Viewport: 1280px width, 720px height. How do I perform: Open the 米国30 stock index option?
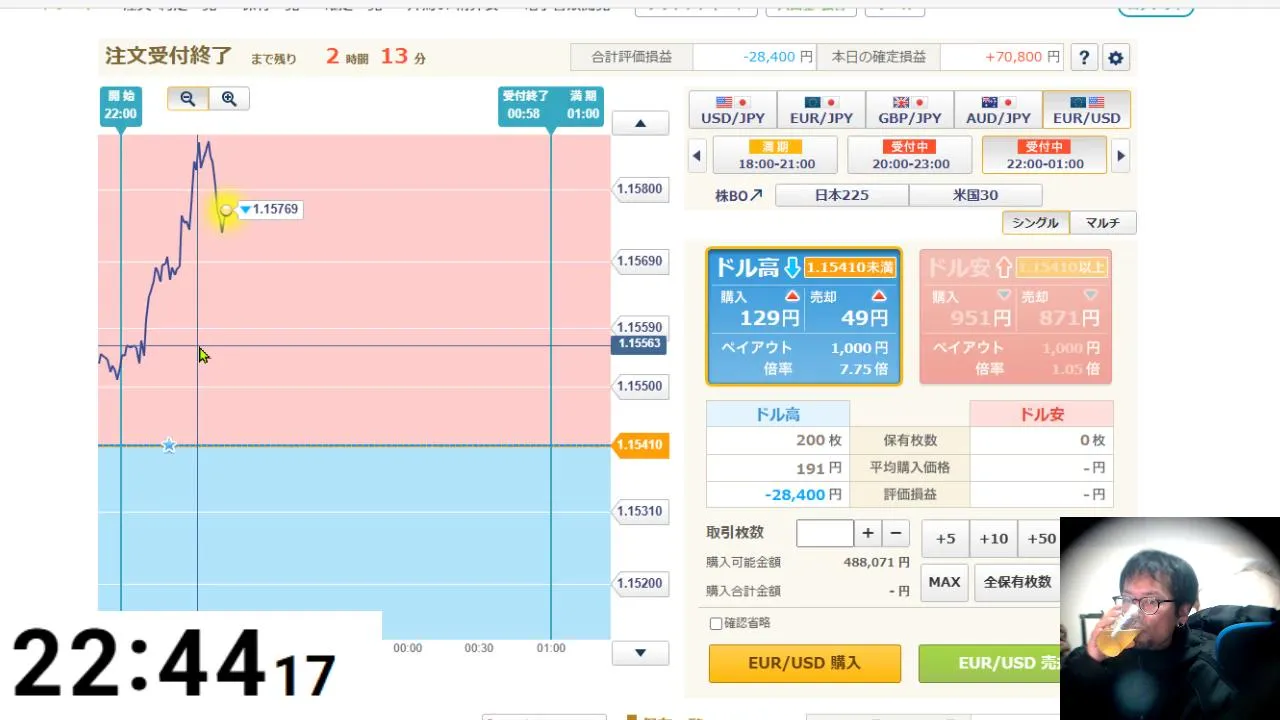(x=975, y=195)
